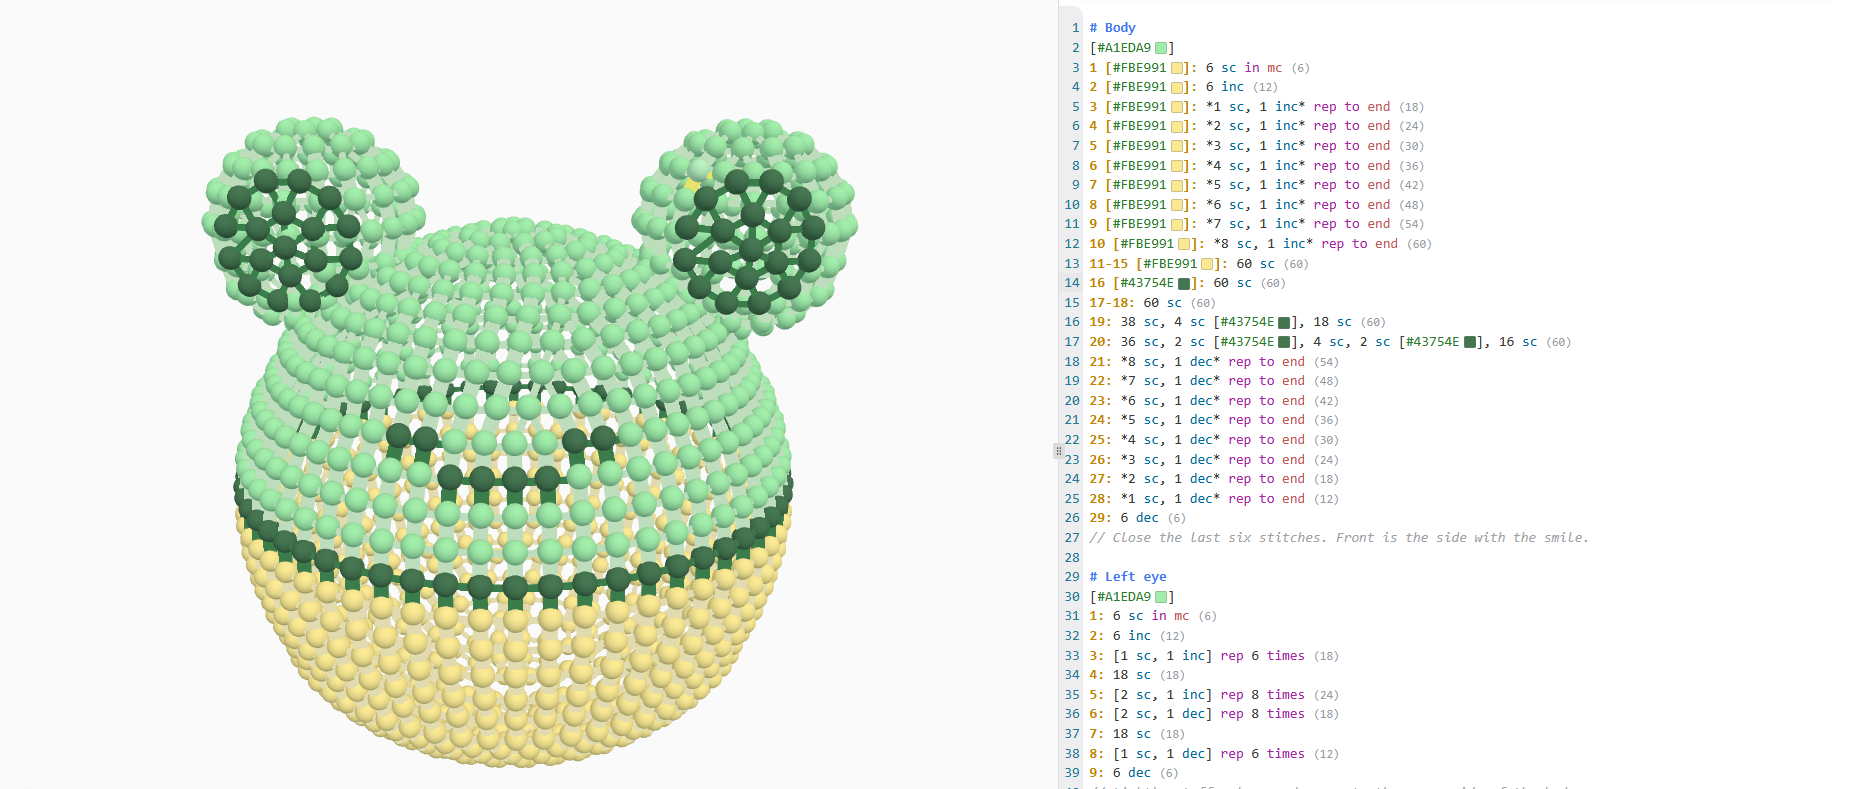The width and height of the screenshot is (1854, 789).
Task: Click '*8 sc, 1 dec* rep to end' text
Action: click(x=1213, y=362)
